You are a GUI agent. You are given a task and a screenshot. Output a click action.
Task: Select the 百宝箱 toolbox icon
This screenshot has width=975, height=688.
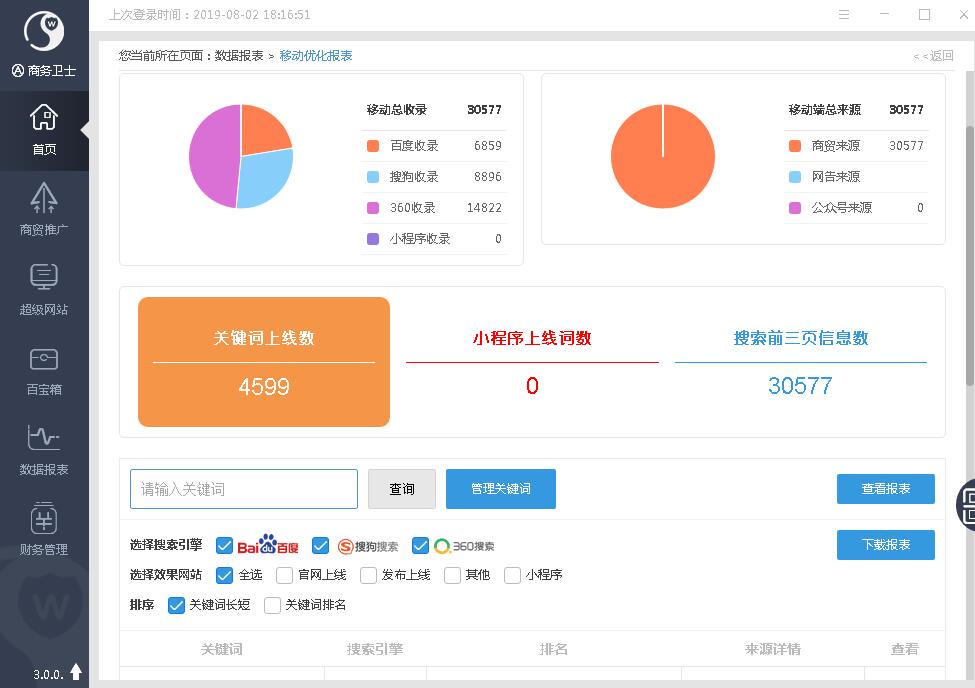coord(44,359)
